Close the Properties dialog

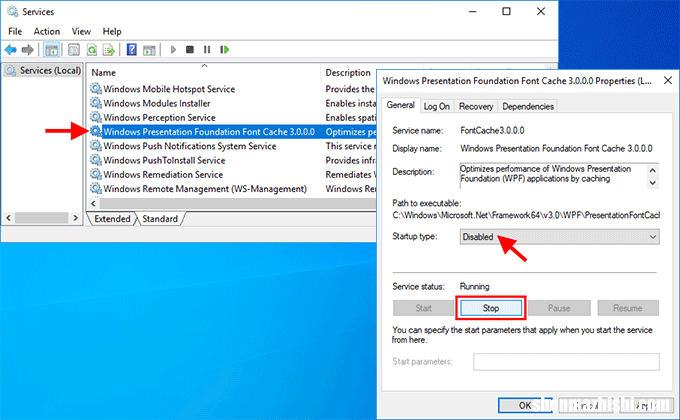(668, 80)
